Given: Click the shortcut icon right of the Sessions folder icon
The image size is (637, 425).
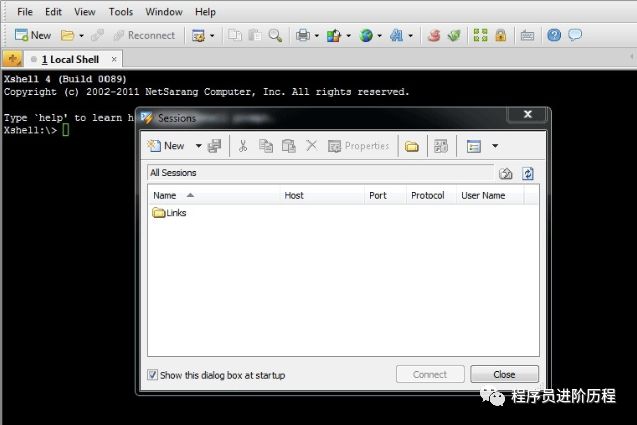Looking at the screenshot, I should [x=441, y=146].
